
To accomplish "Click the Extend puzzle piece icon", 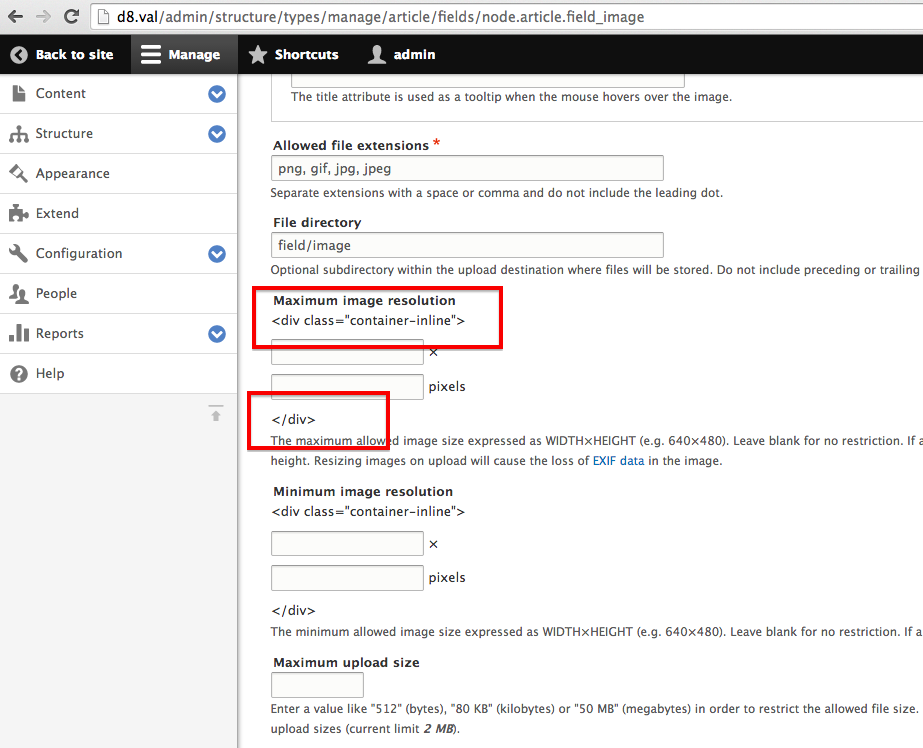I will click(19, 213).
